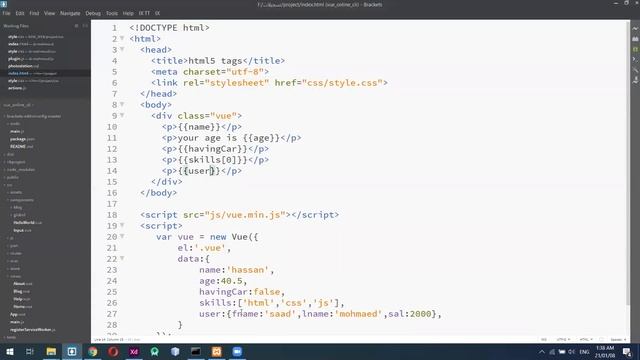Open Help.vue in the views folder
Image resolution: width=640 pixels, height=360 pixels.
[21, 299]
